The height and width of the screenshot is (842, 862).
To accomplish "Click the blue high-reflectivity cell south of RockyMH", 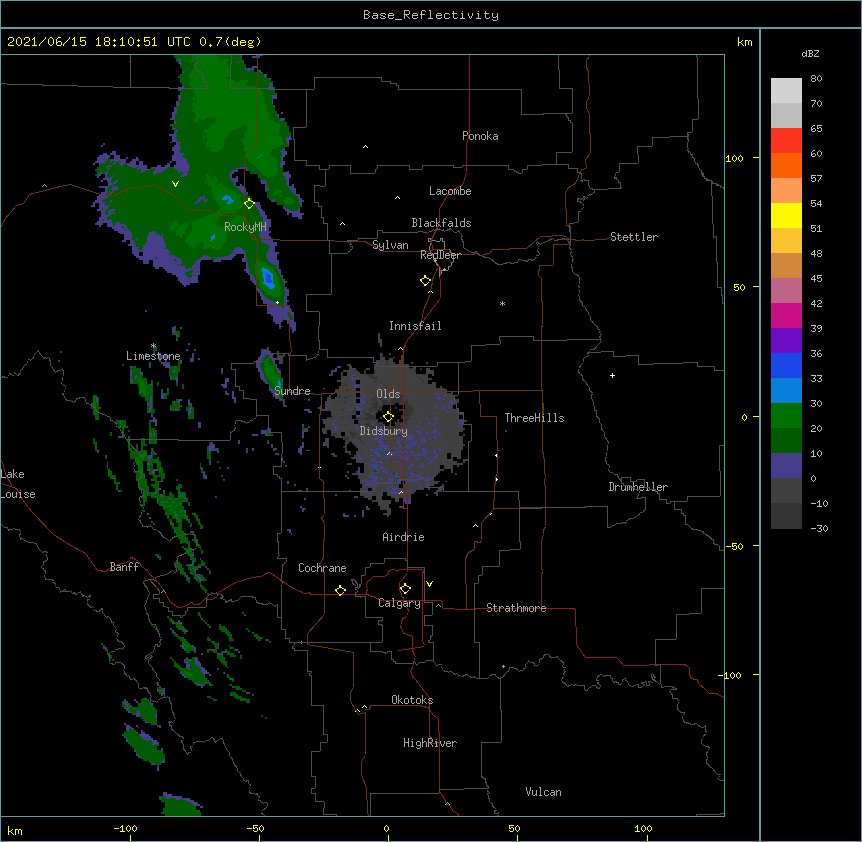I will [268, 278].
